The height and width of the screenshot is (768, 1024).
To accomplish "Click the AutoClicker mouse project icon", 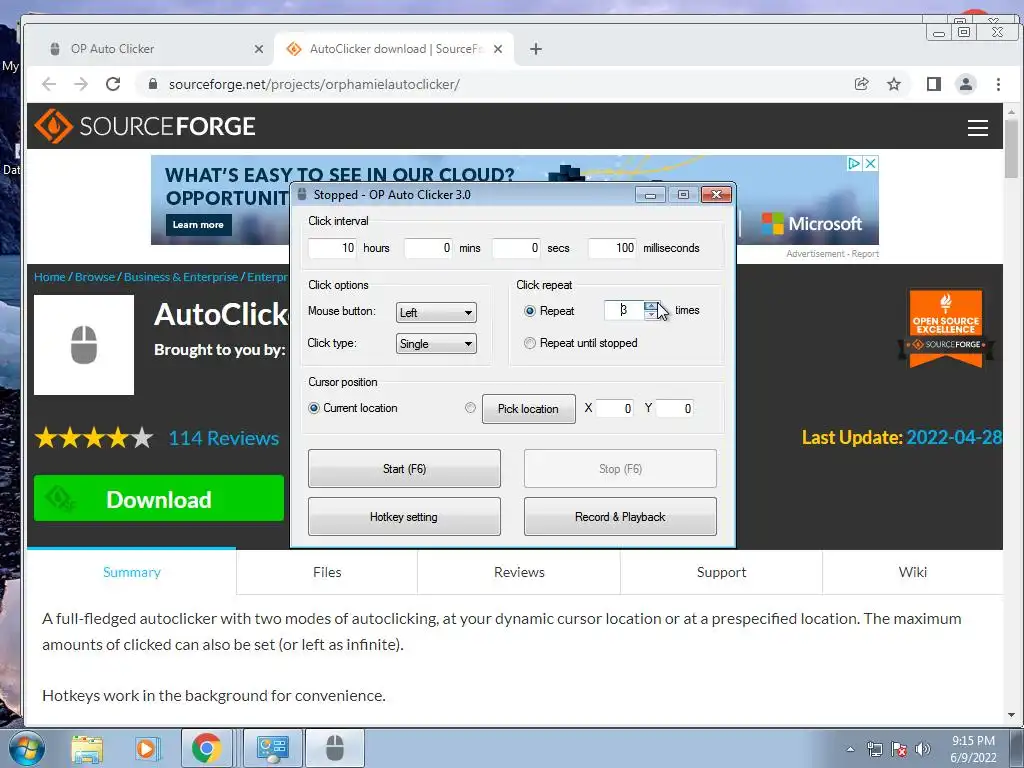I will [x=84, y=345].
